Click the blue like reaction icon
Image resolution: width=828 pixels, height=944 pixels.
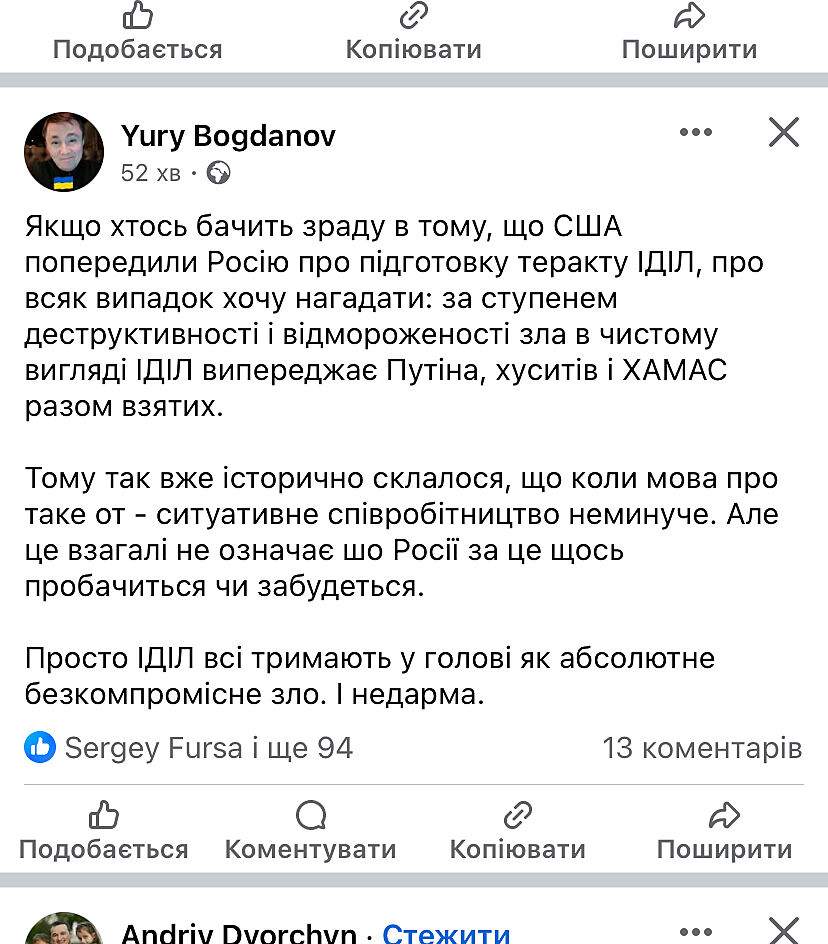click(40, 747)
